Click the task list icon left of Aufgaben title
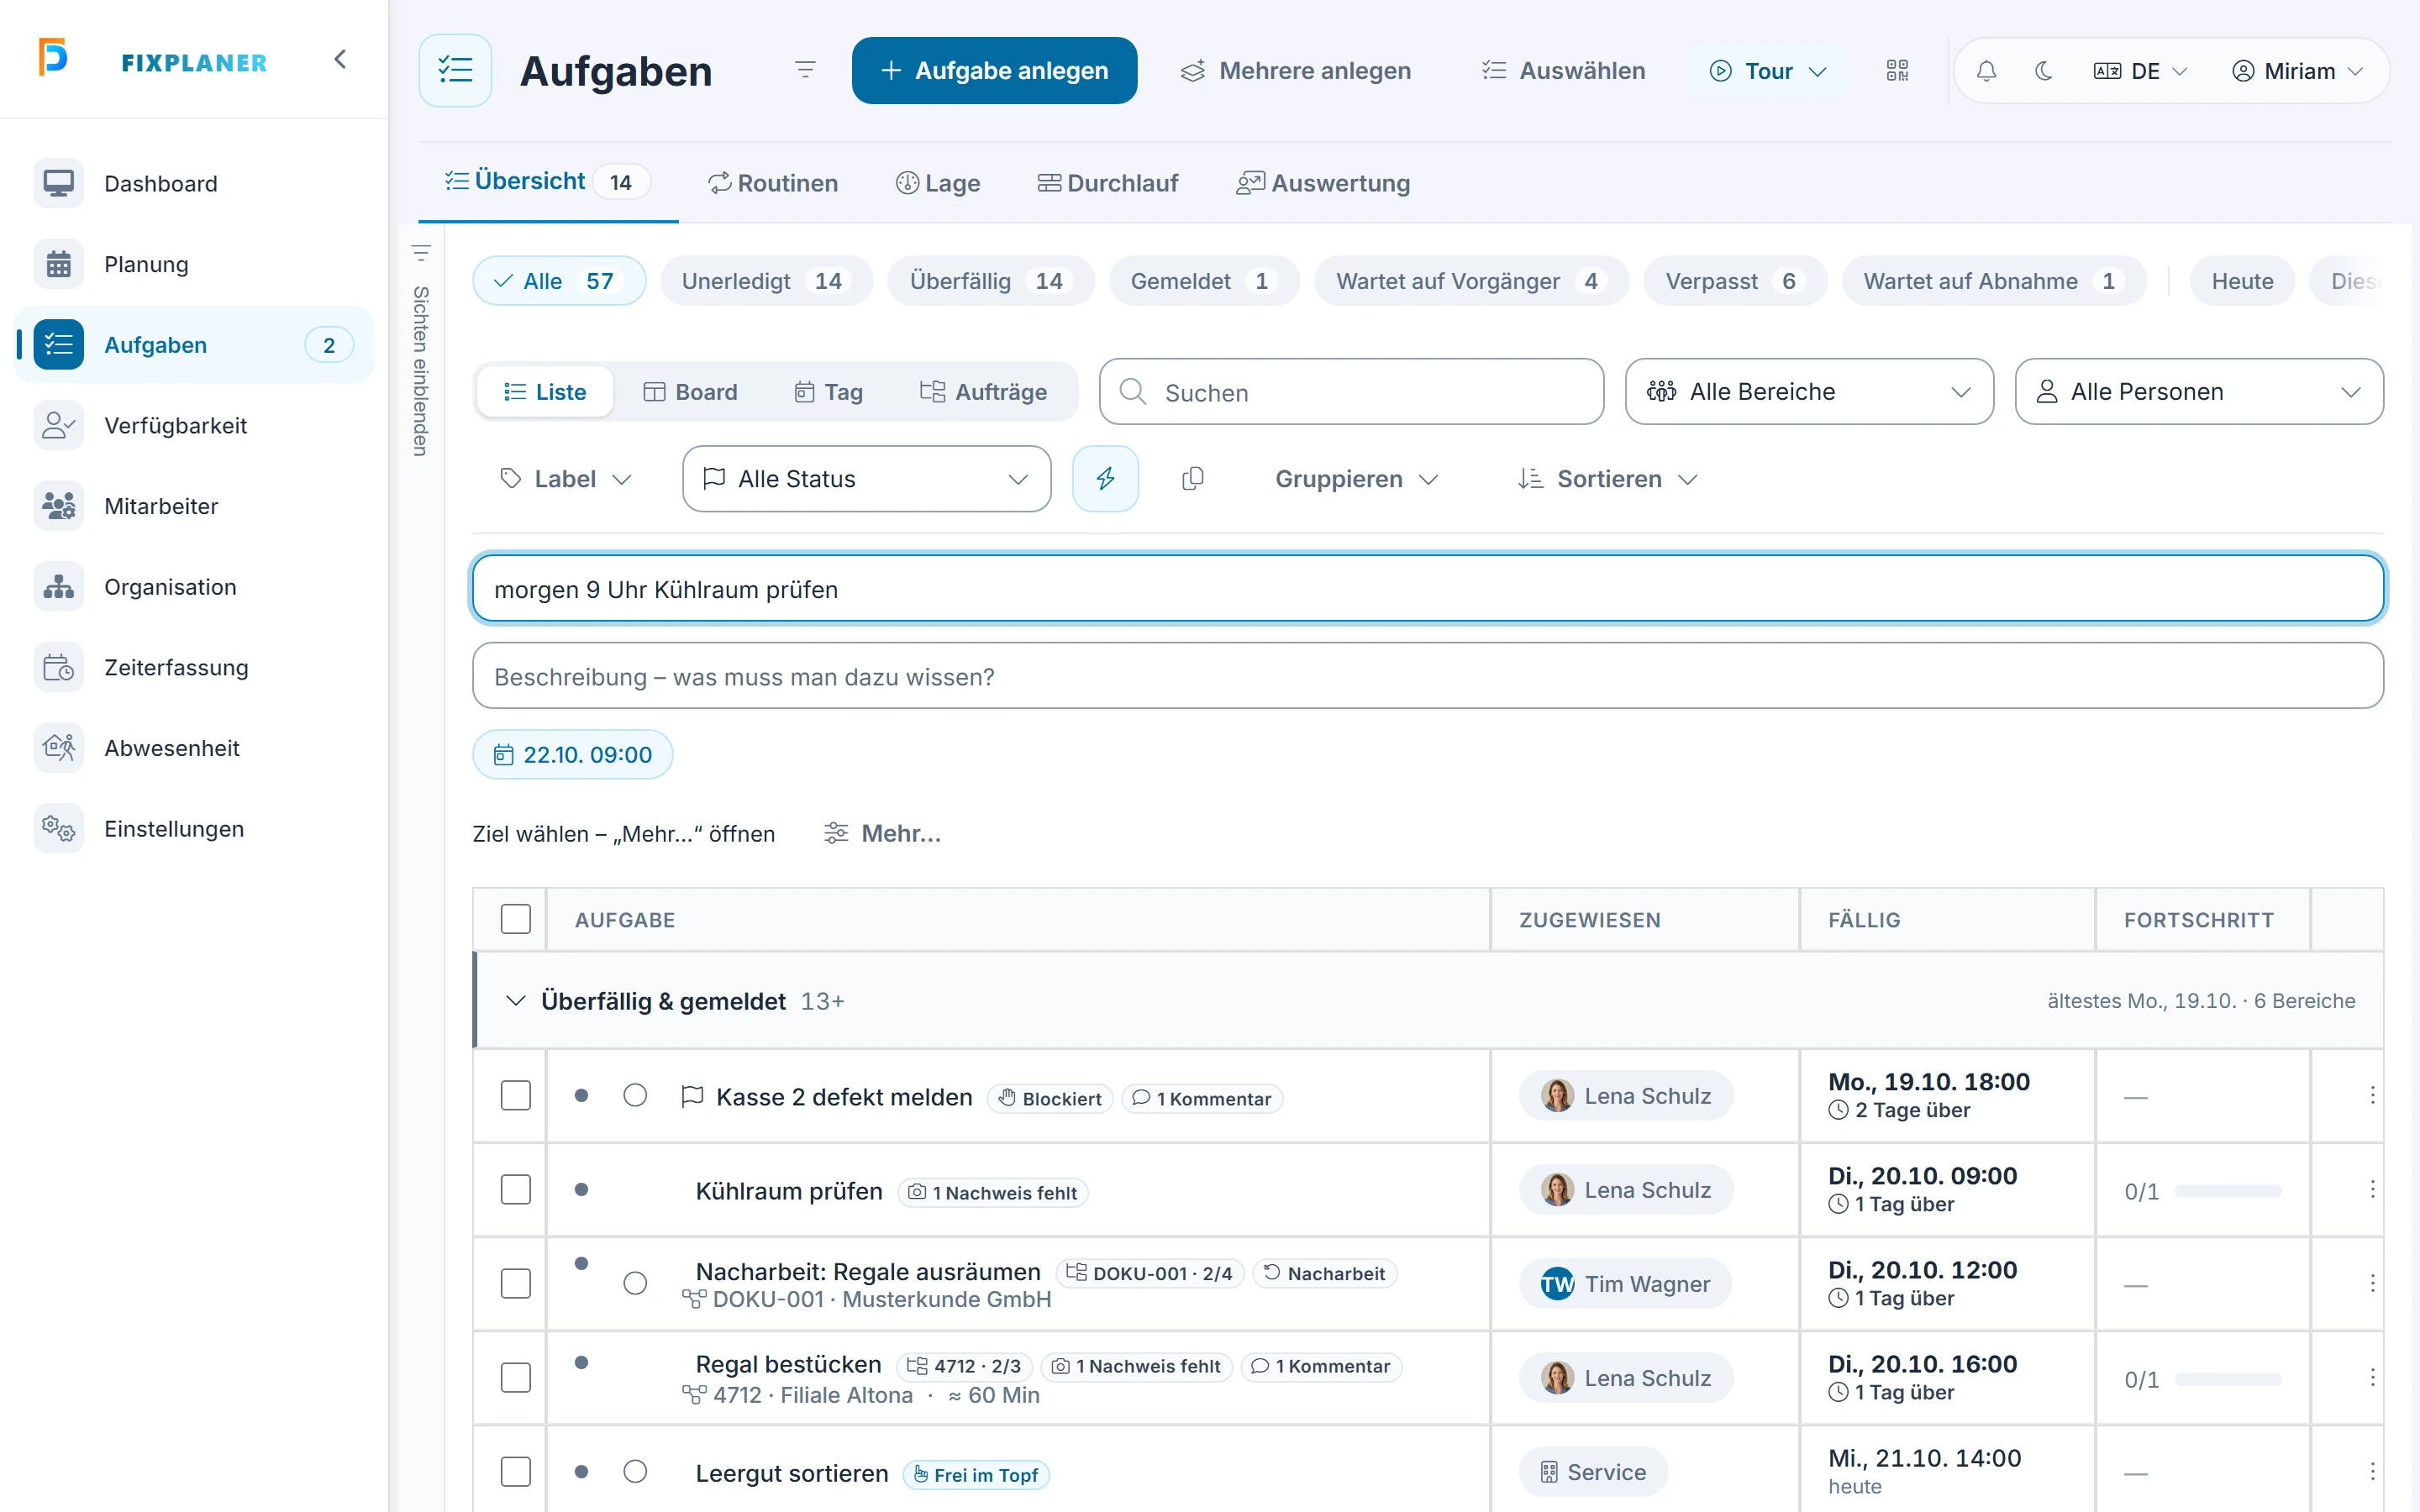The width and height of the screenshot is (2420, 1512). pos(455,70)
